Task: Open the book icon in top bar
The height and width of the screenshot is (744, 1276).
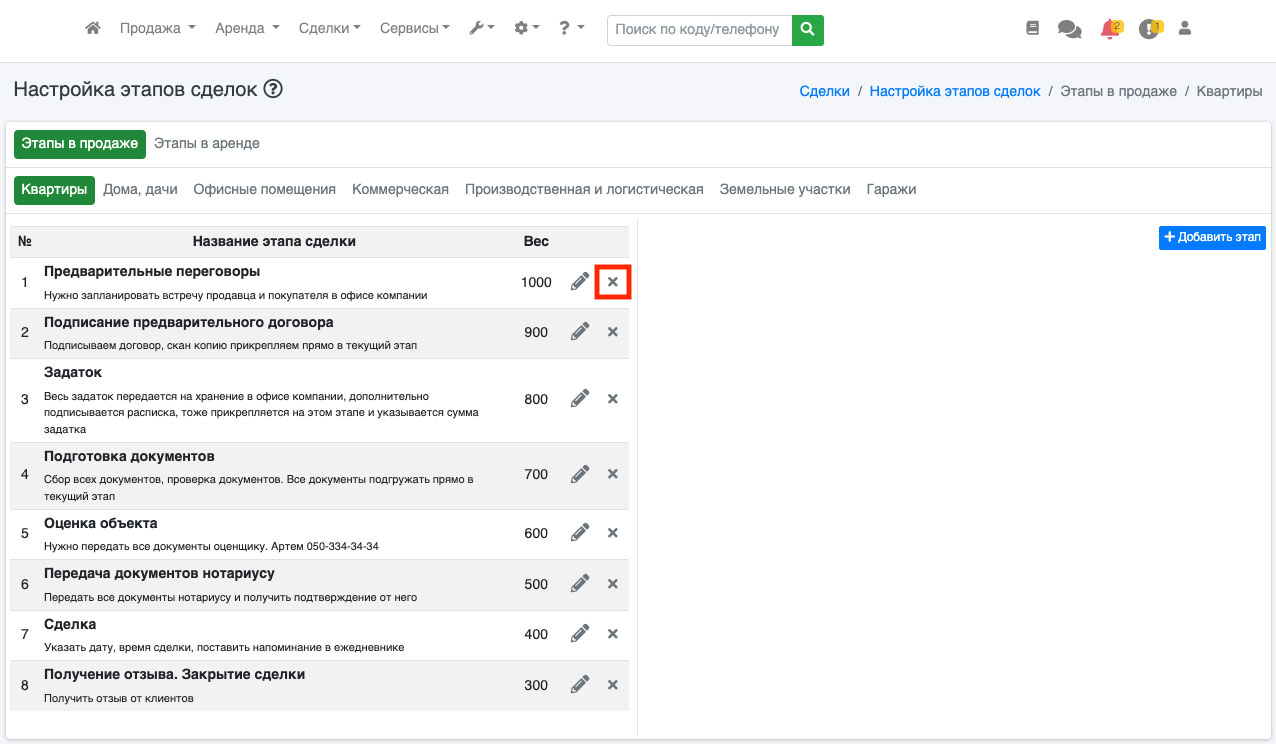Action: 1033,29
